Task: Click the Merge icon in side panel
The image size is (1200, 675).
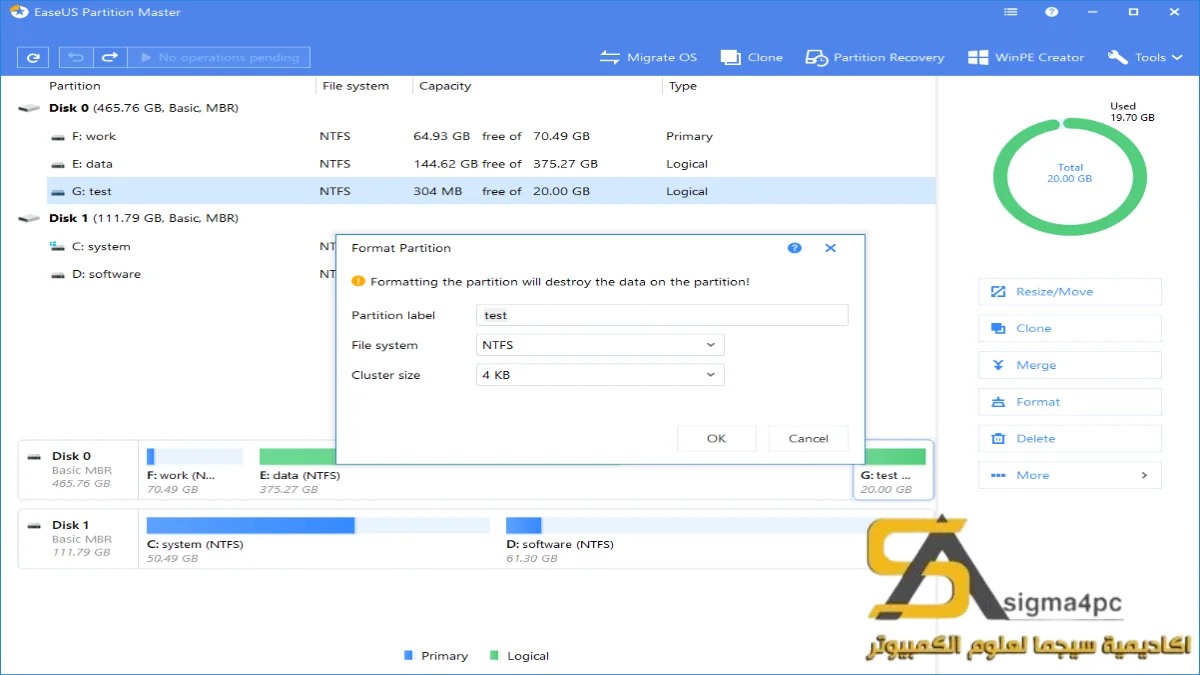Action: click(x=997, y=365)
